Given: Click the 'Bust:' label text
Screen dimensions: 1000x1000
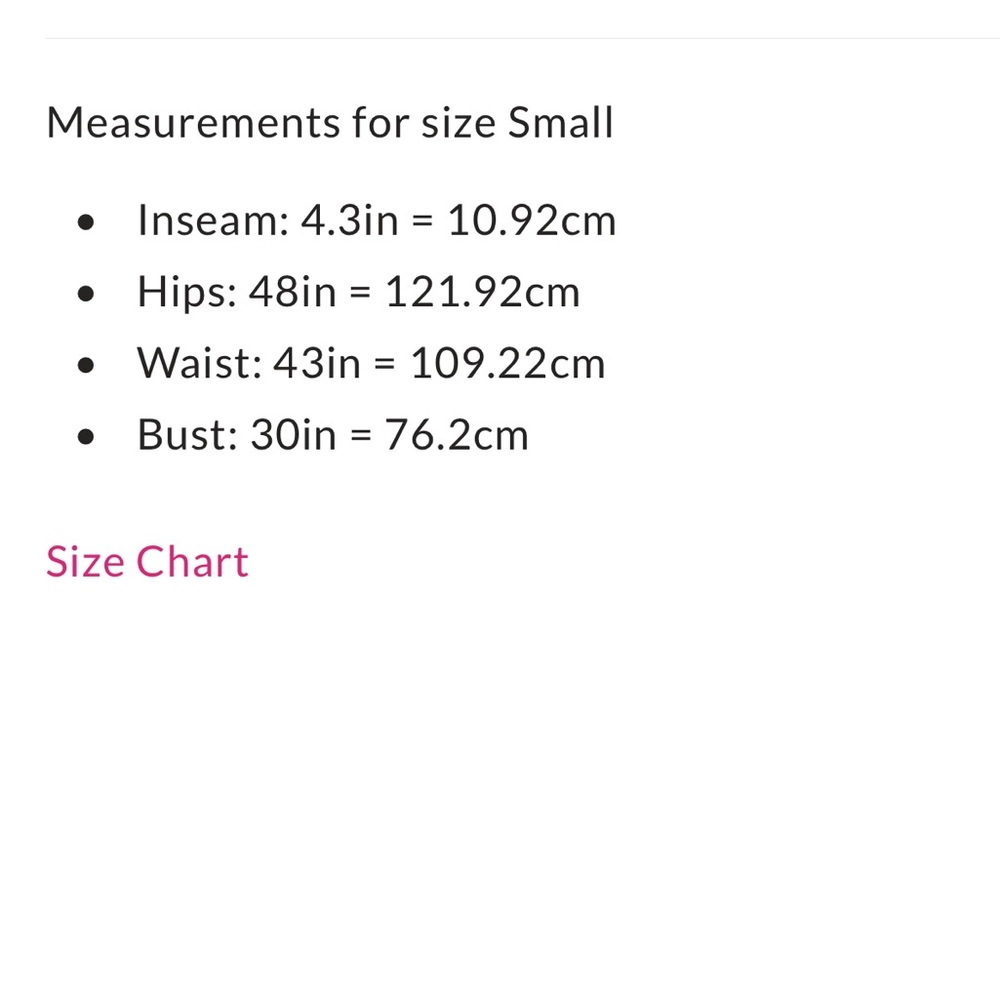Looking at the screenshot, I should [188, 435].
